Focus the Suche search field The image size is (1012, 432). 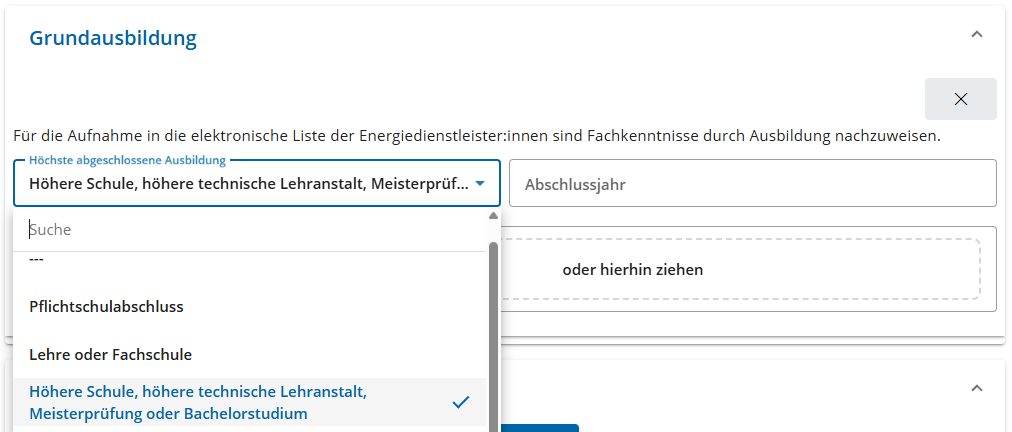pyautogui.click(x=250, y=230)
